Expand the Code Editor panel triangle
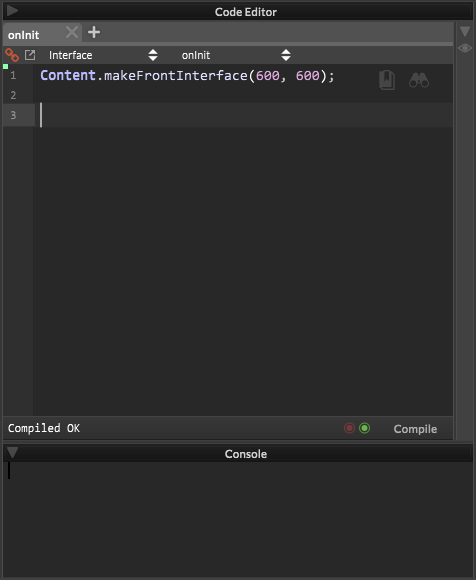This screenshot has height=580, width=476. pyautogui.click(x=12, y=11)
